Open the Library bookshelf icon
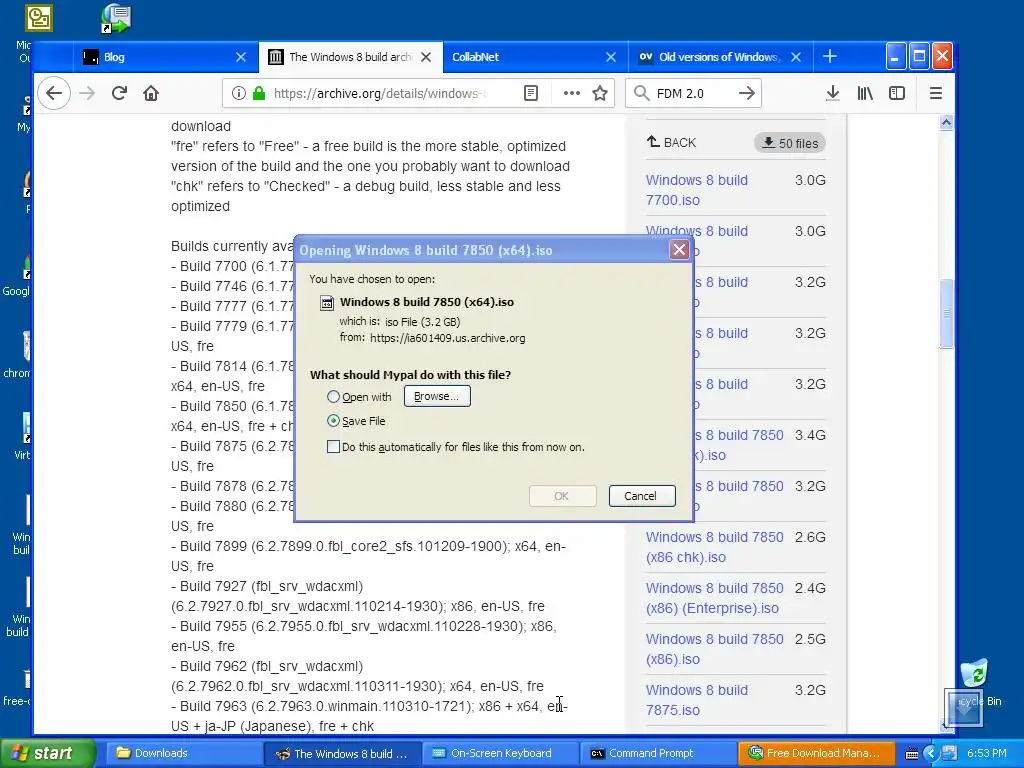 tap(865, 93)
